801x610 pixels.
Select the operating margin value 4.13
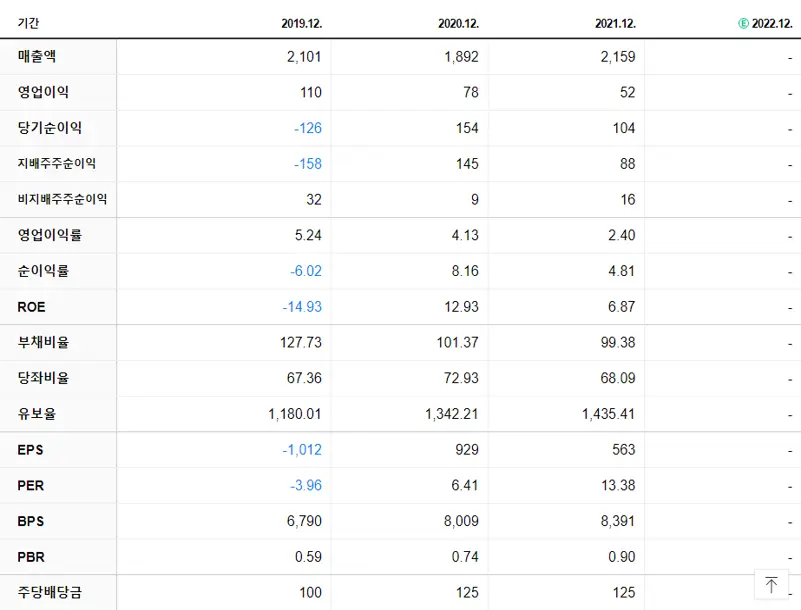click(x=465, y=236)
